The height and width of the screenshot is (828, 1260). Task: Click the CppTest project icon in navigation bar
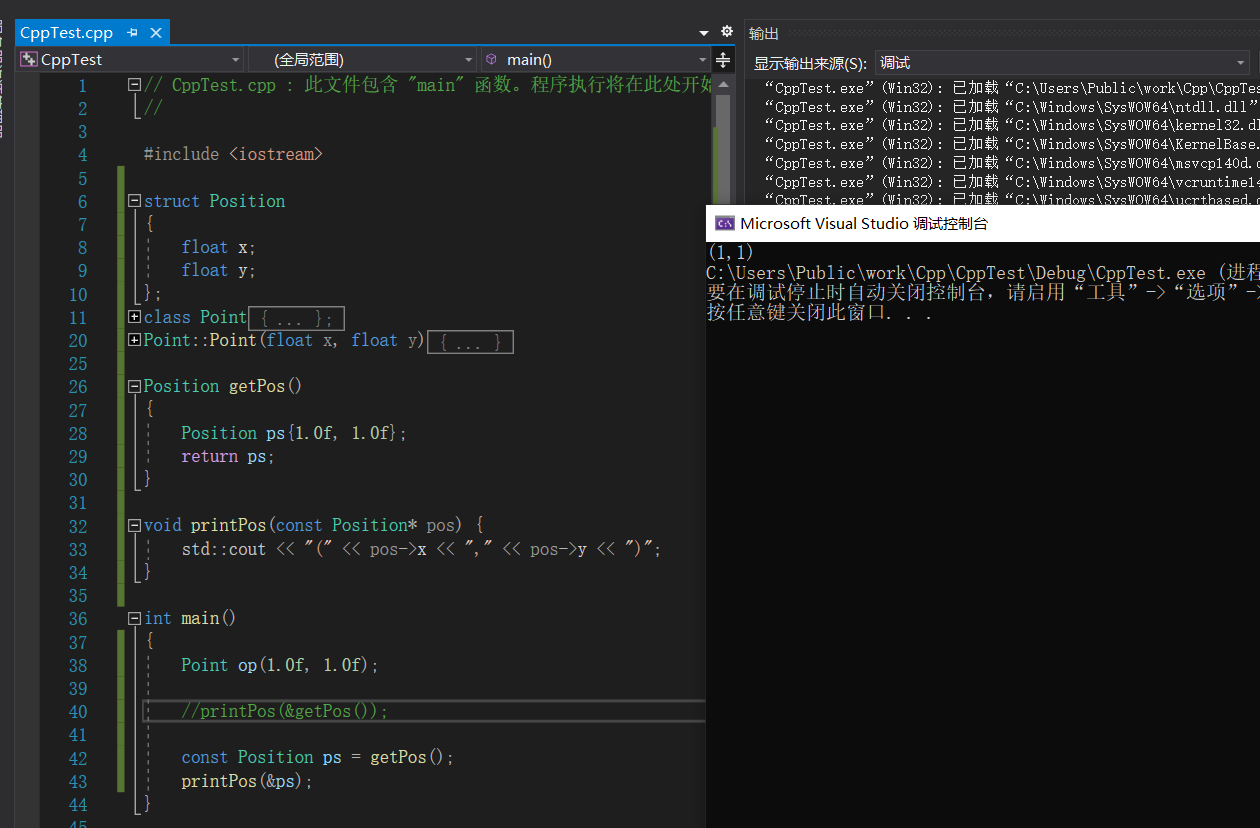[x=28, y=60]
